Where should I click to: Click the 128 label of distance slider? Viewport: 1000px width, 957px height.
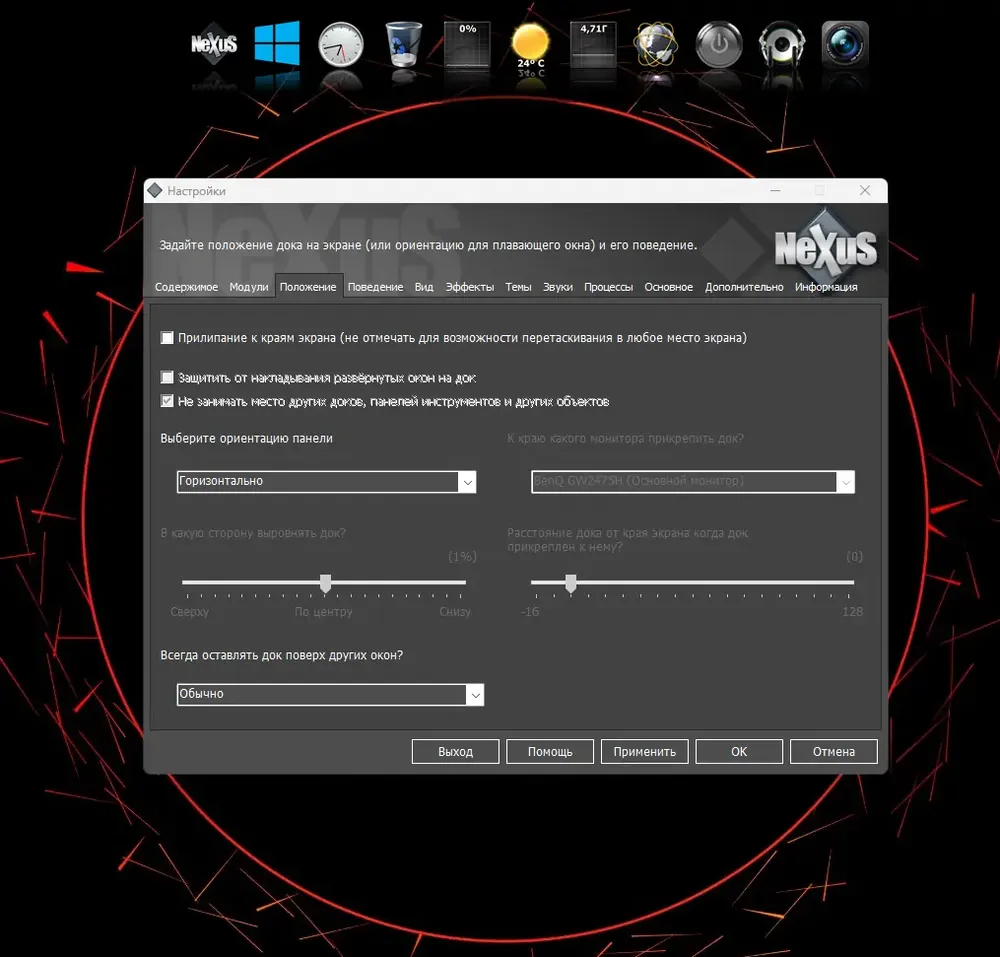(852, 611)
